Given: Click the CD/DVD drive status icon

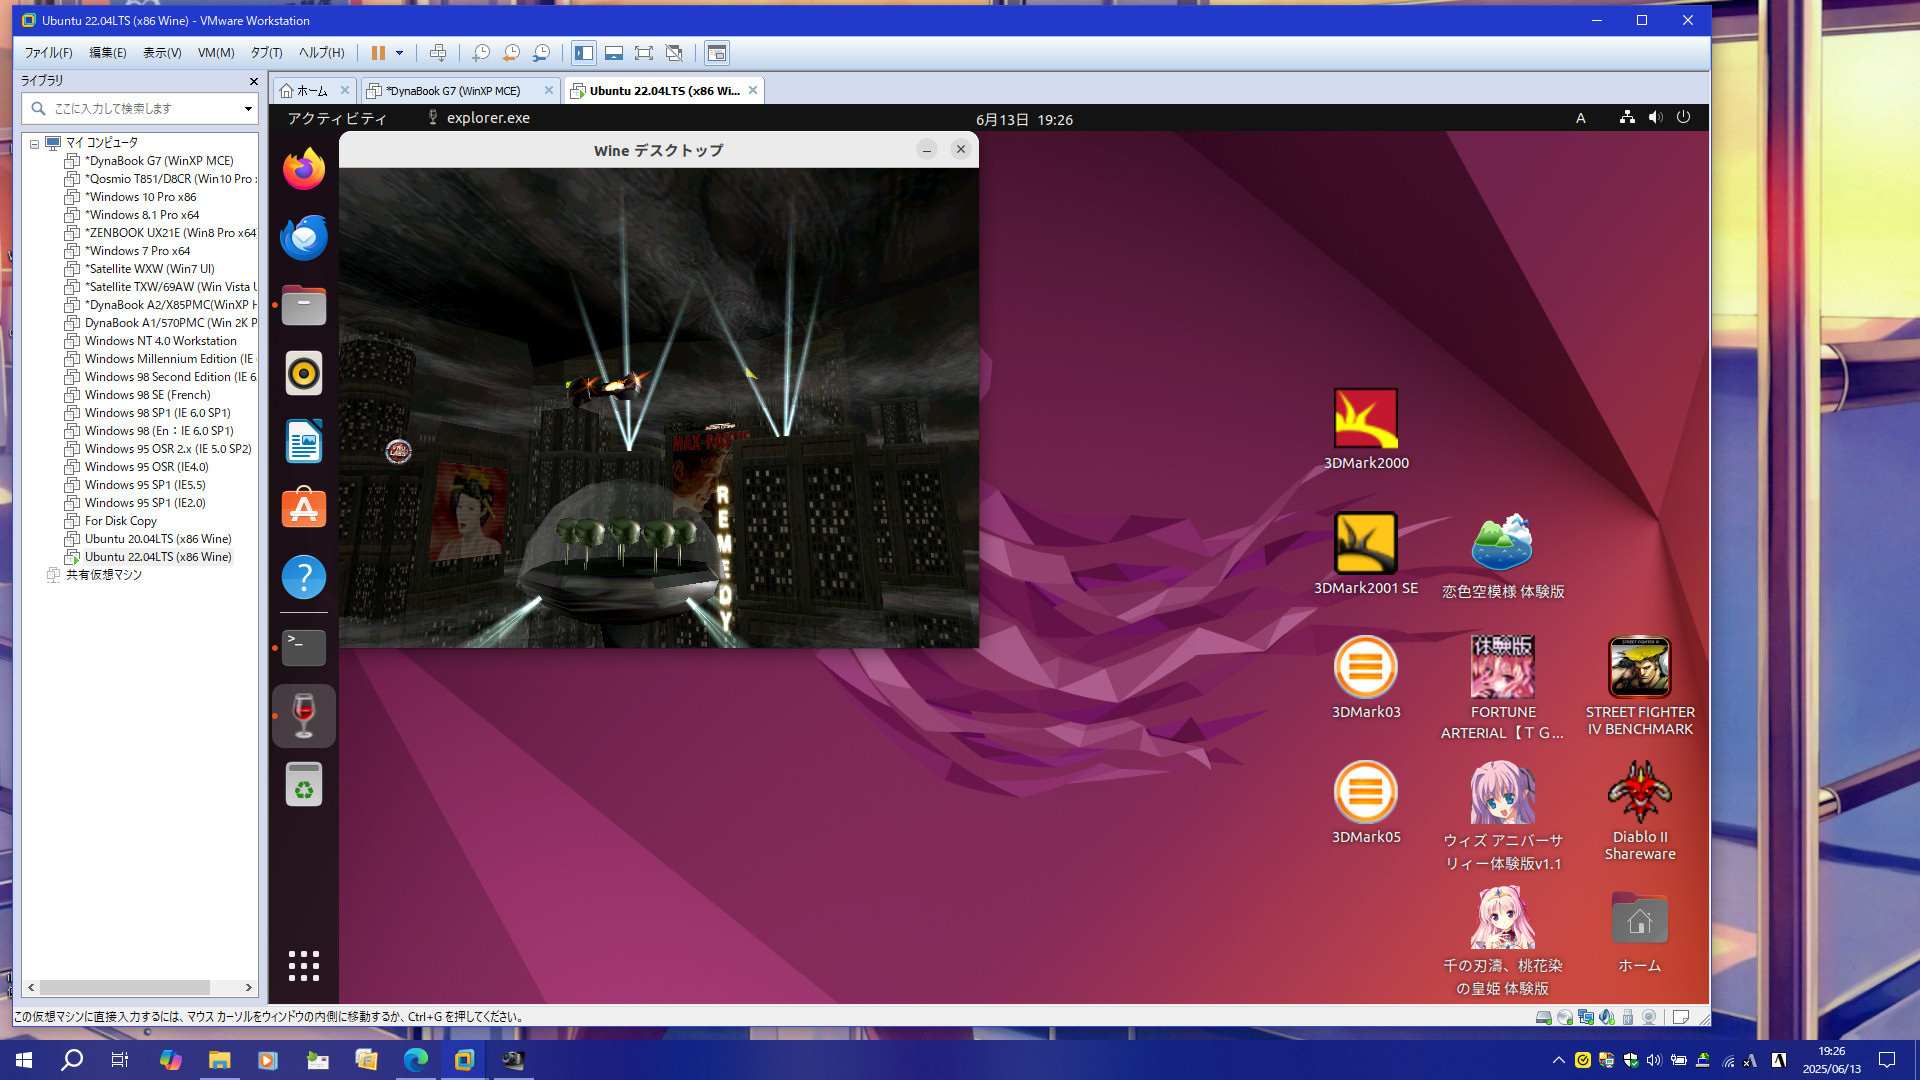Looking at the screenshot, I should click(x=1565, y=1017).
